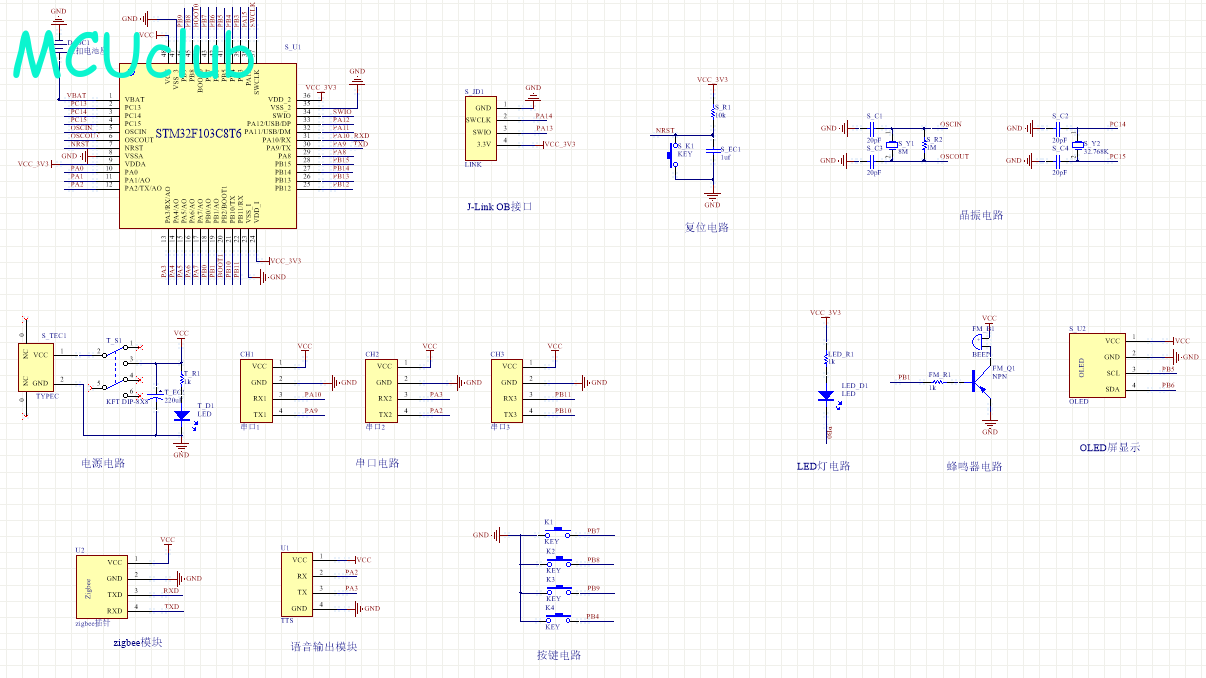Click the PB7 net label beside K1

point(593,530)
